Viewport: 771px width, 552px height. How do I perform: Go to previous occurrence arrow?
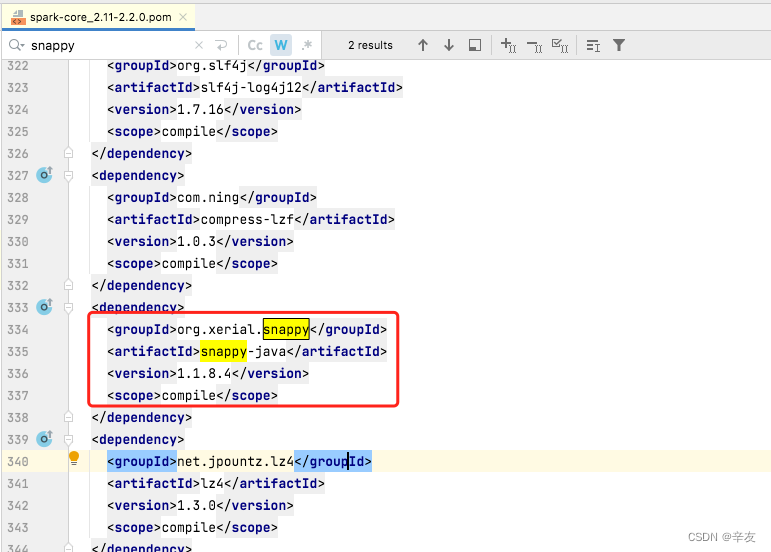[x=422, y=45]
